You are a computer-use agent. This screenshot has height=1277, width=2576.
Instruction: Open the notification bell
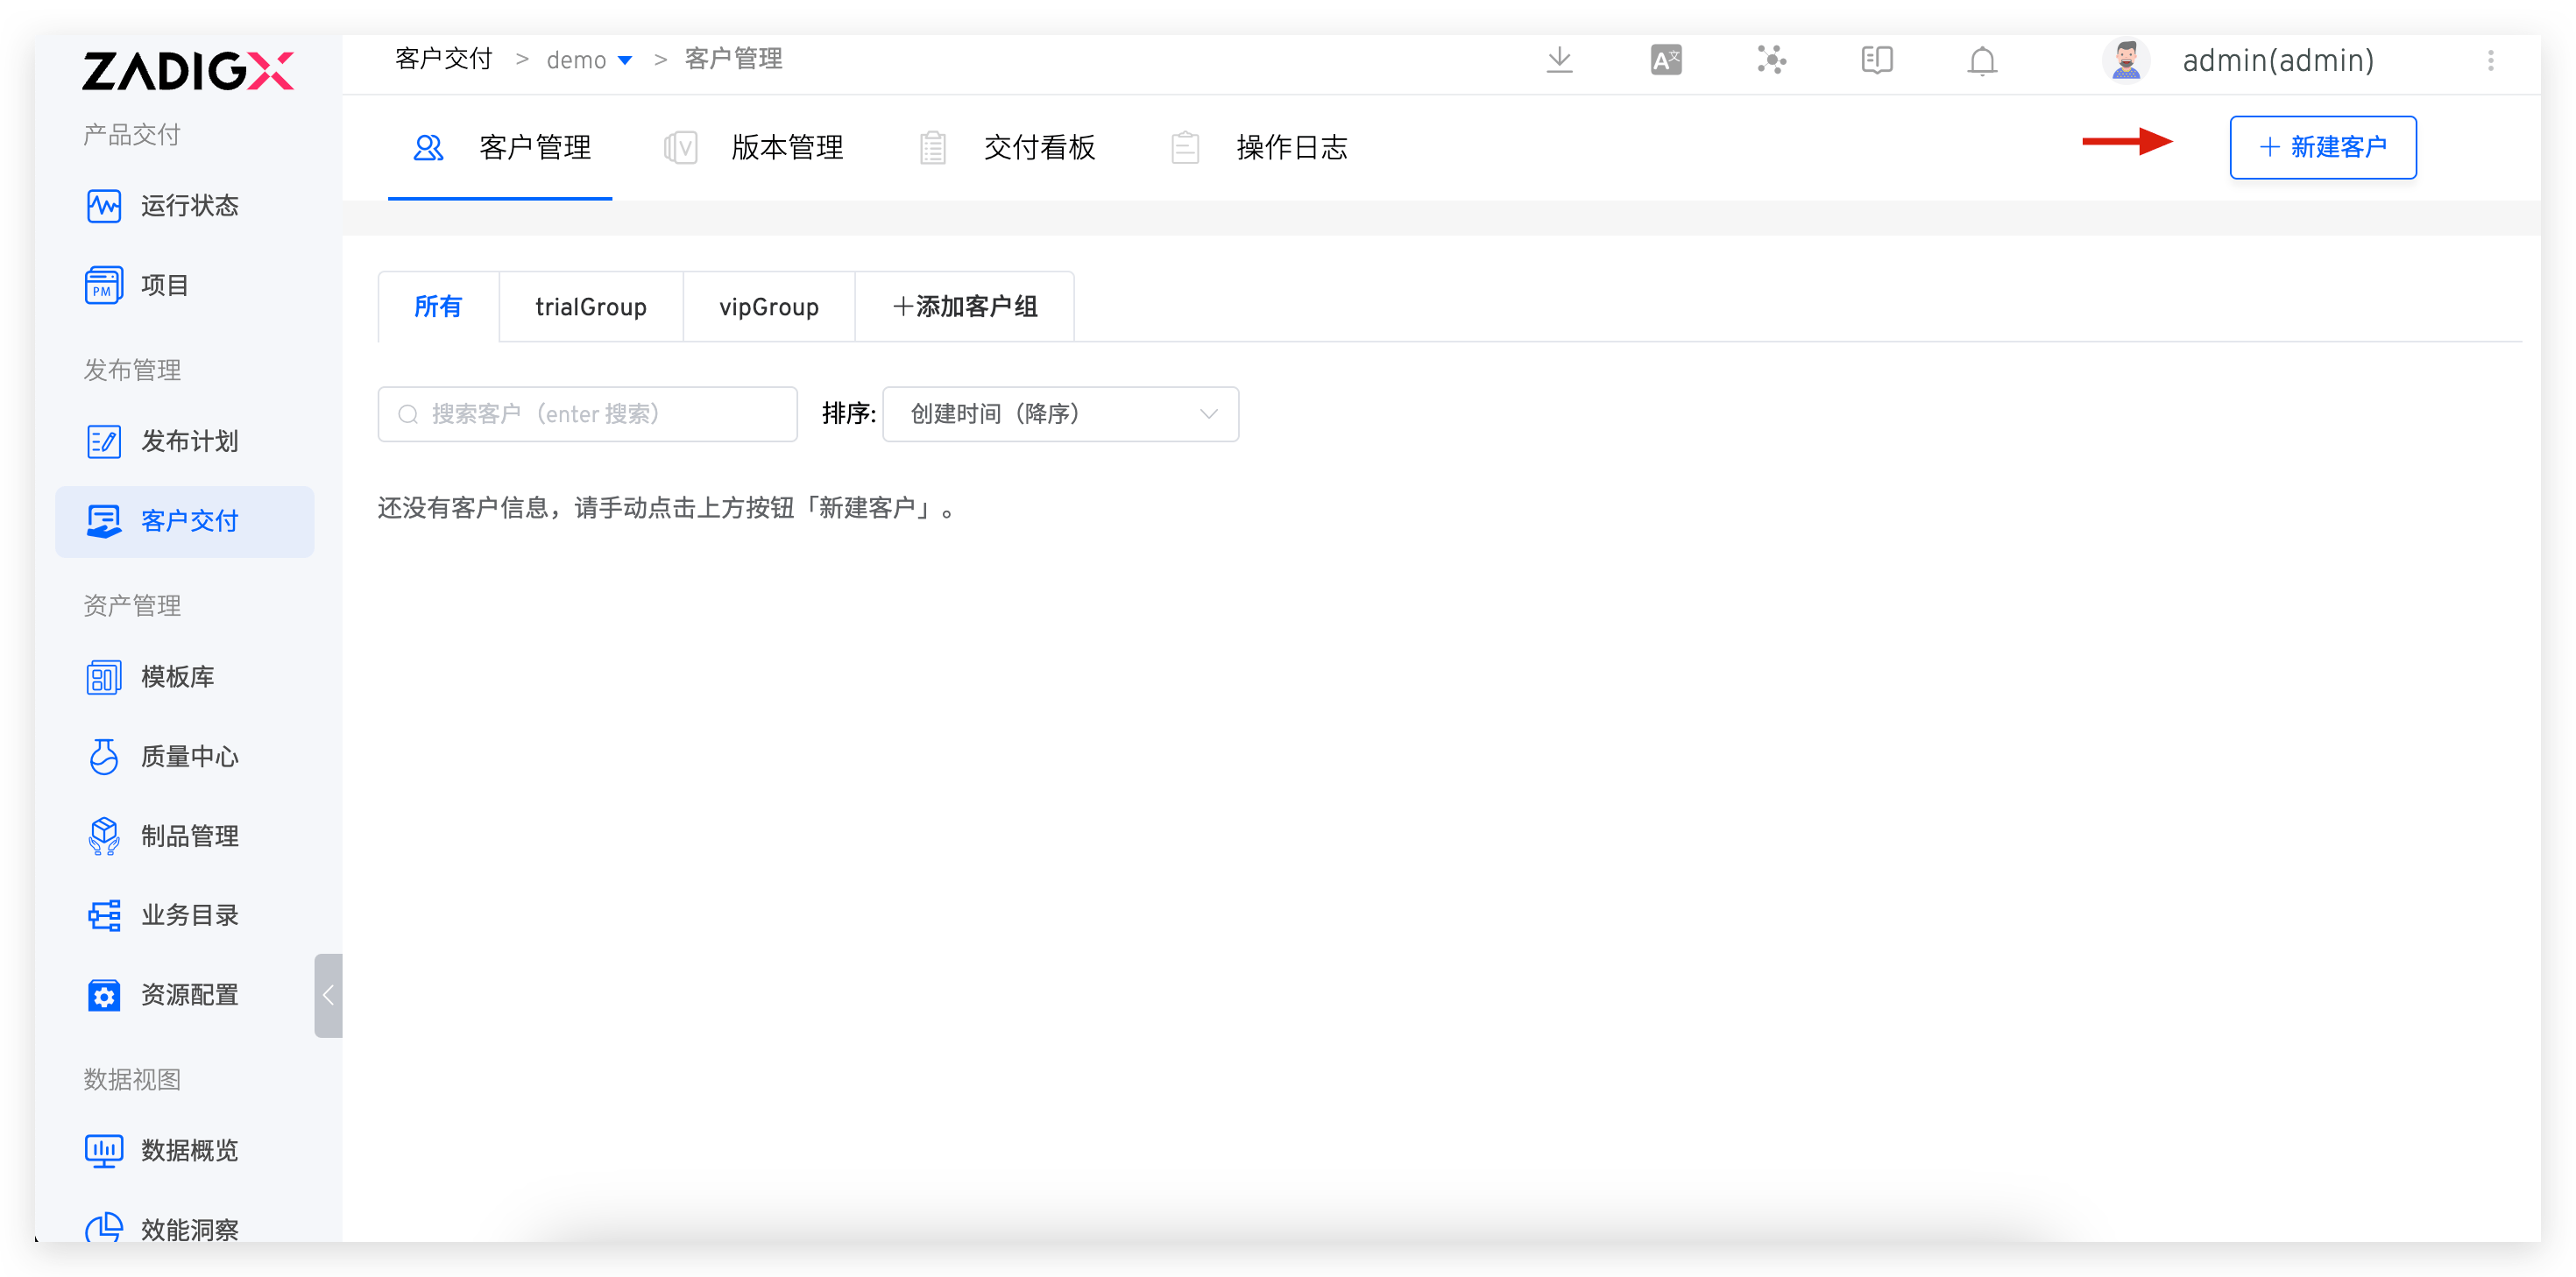tap(1981, 61)
